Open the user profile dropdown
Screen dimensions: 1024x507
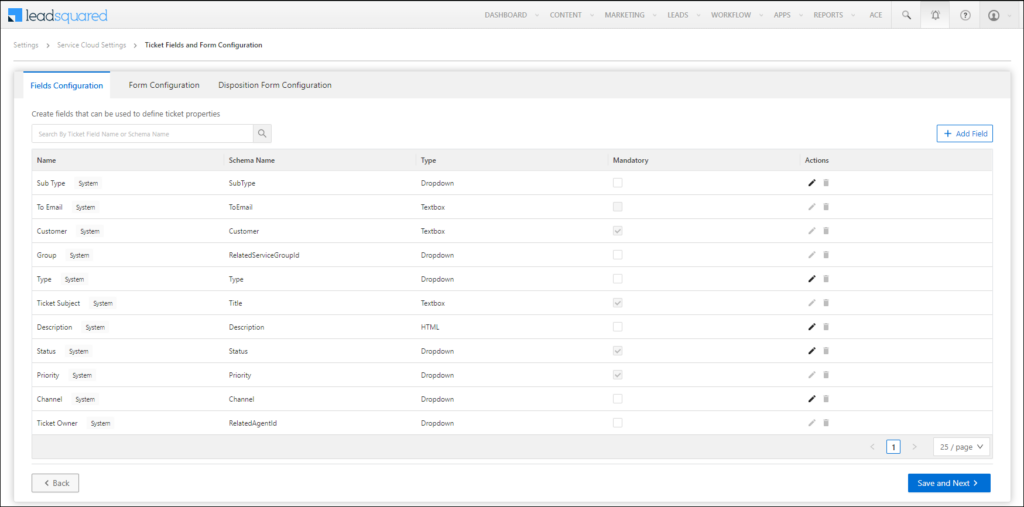(999, 15)
